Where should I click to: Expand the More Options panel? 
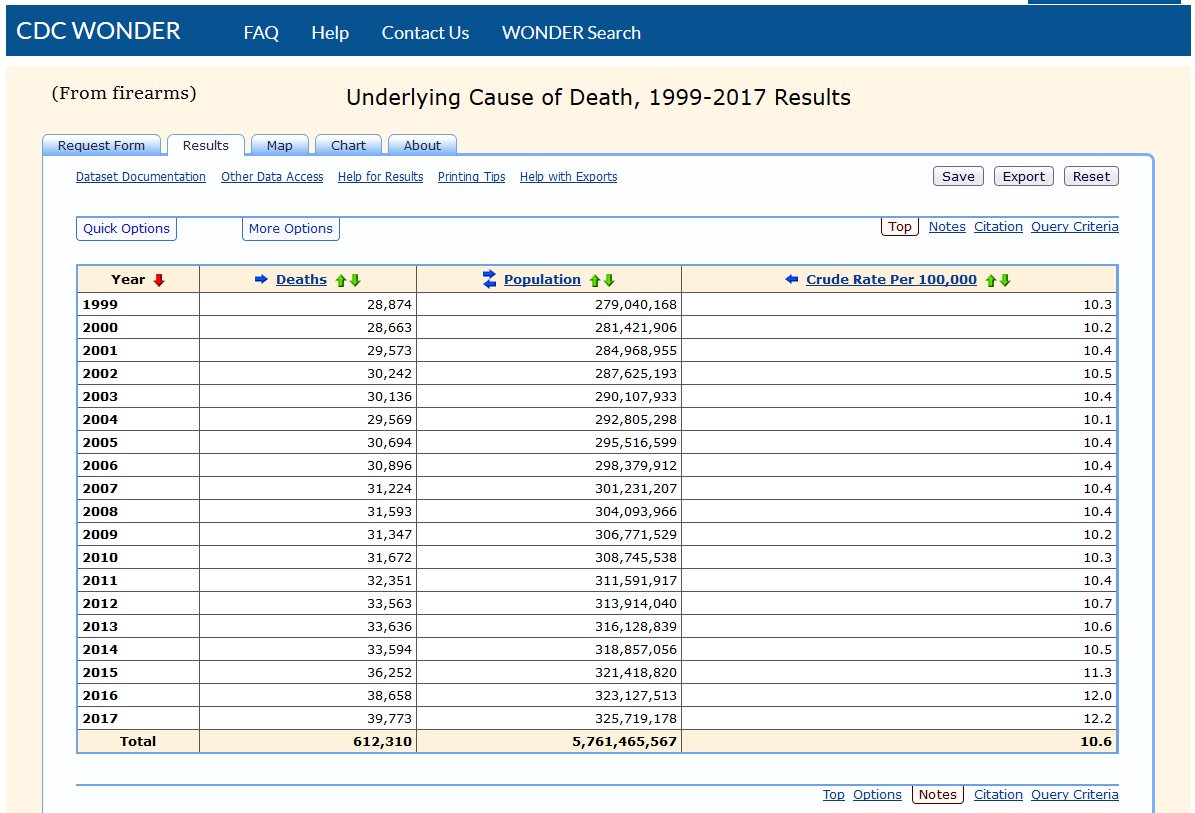[x=290, y=229]
